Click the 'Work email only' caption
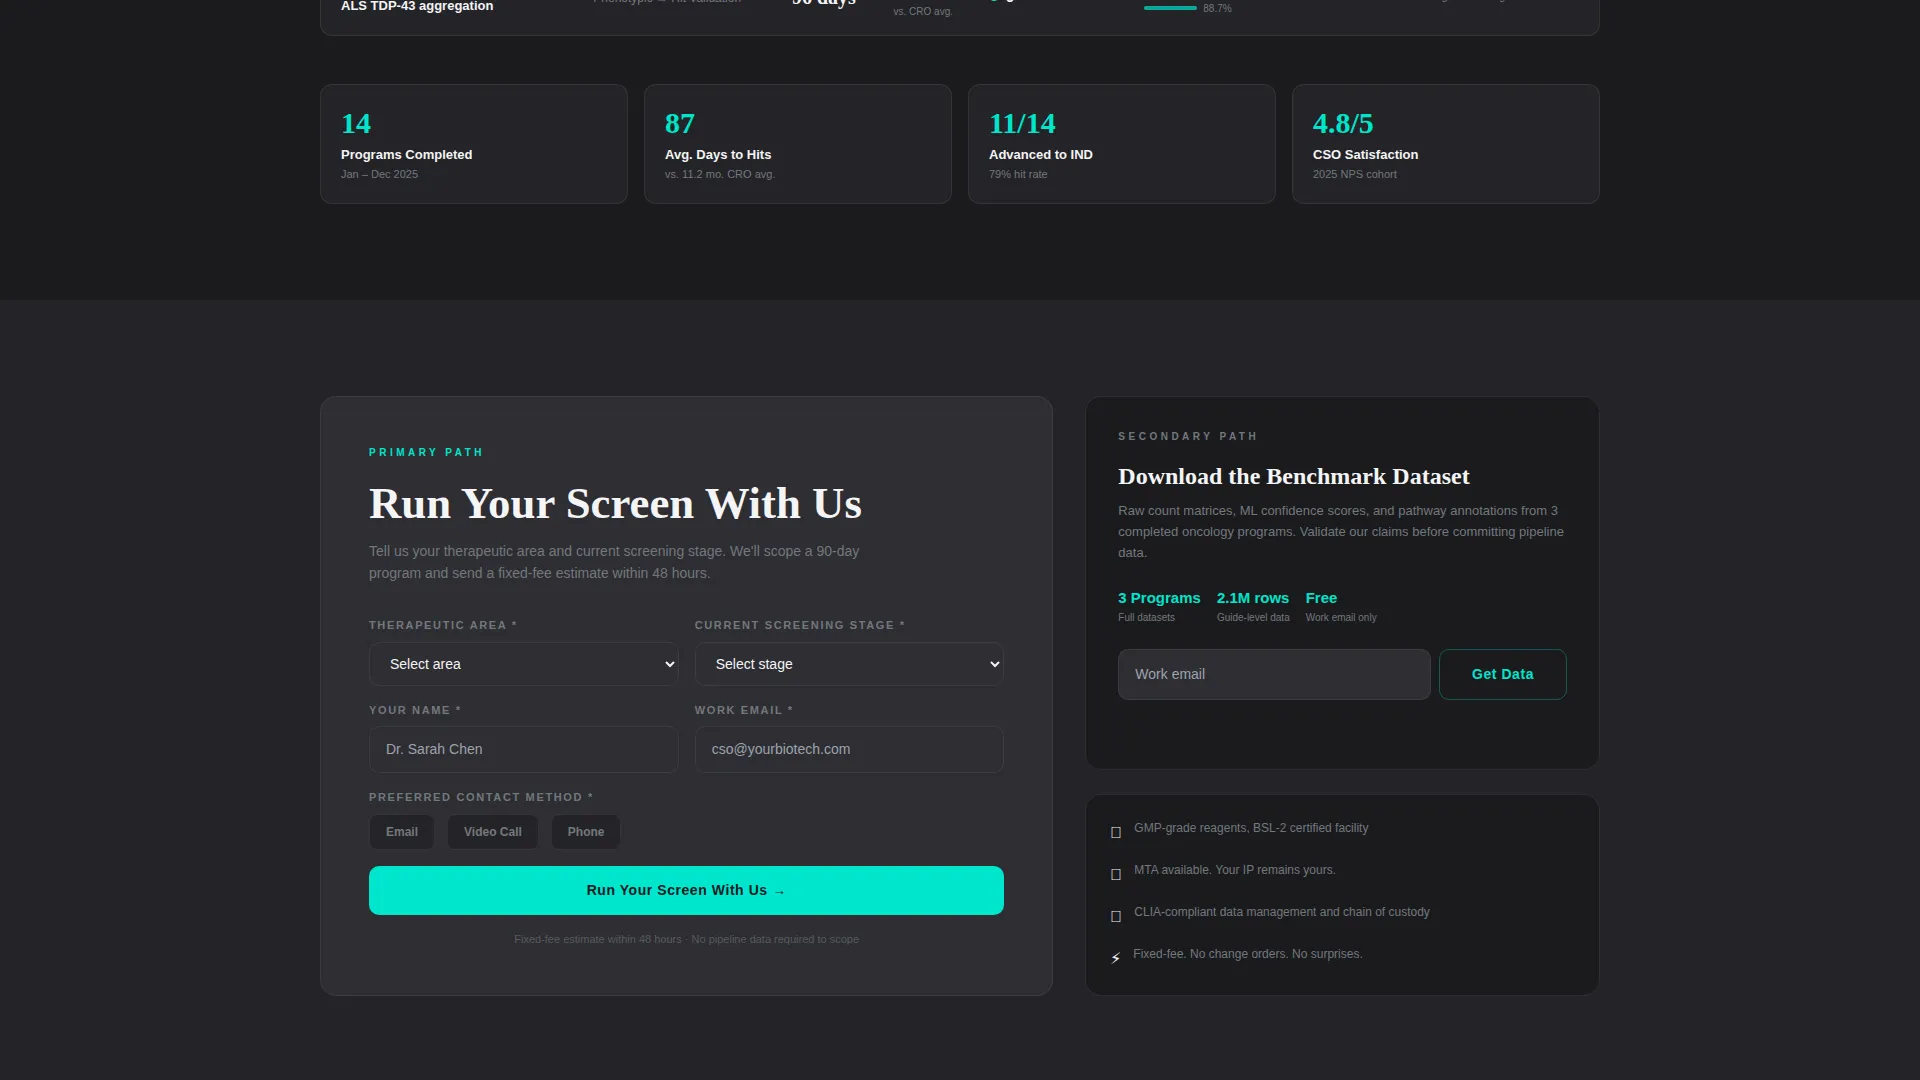Viewport: 1920px width, 1080px height. (x=1341, y=618)
